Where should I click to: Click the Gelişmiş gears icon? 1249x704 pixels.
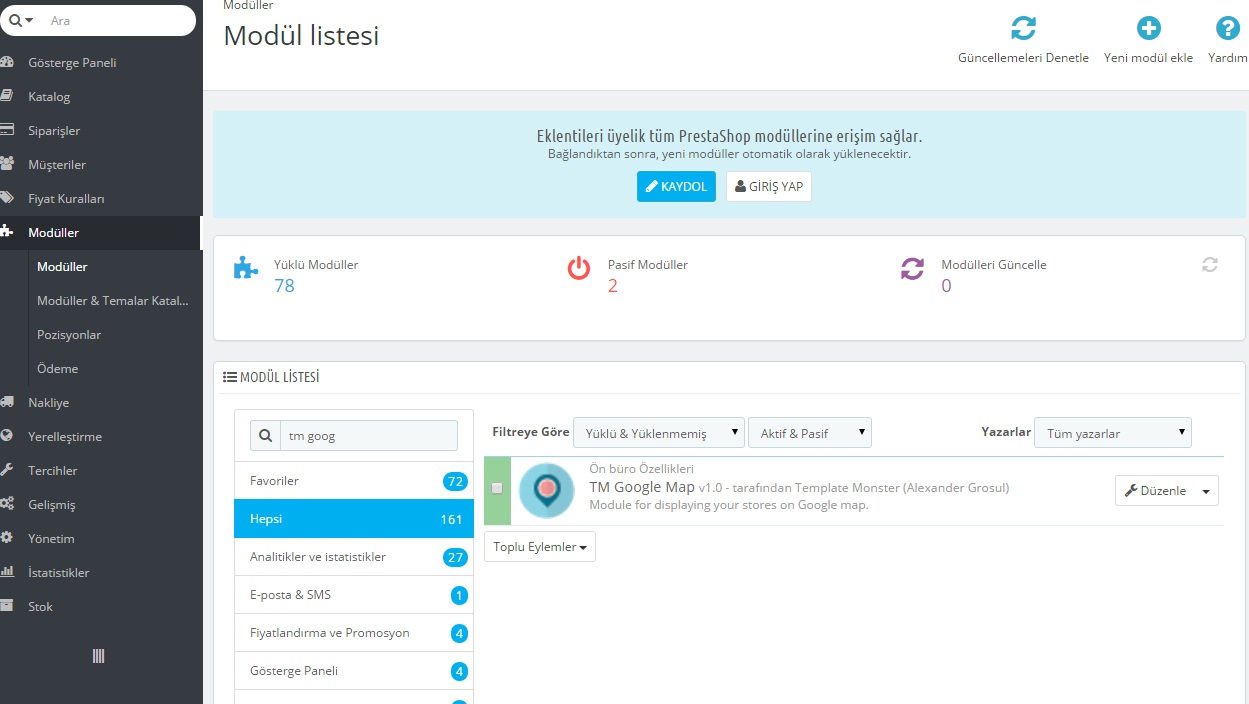(x=7, y=504)
